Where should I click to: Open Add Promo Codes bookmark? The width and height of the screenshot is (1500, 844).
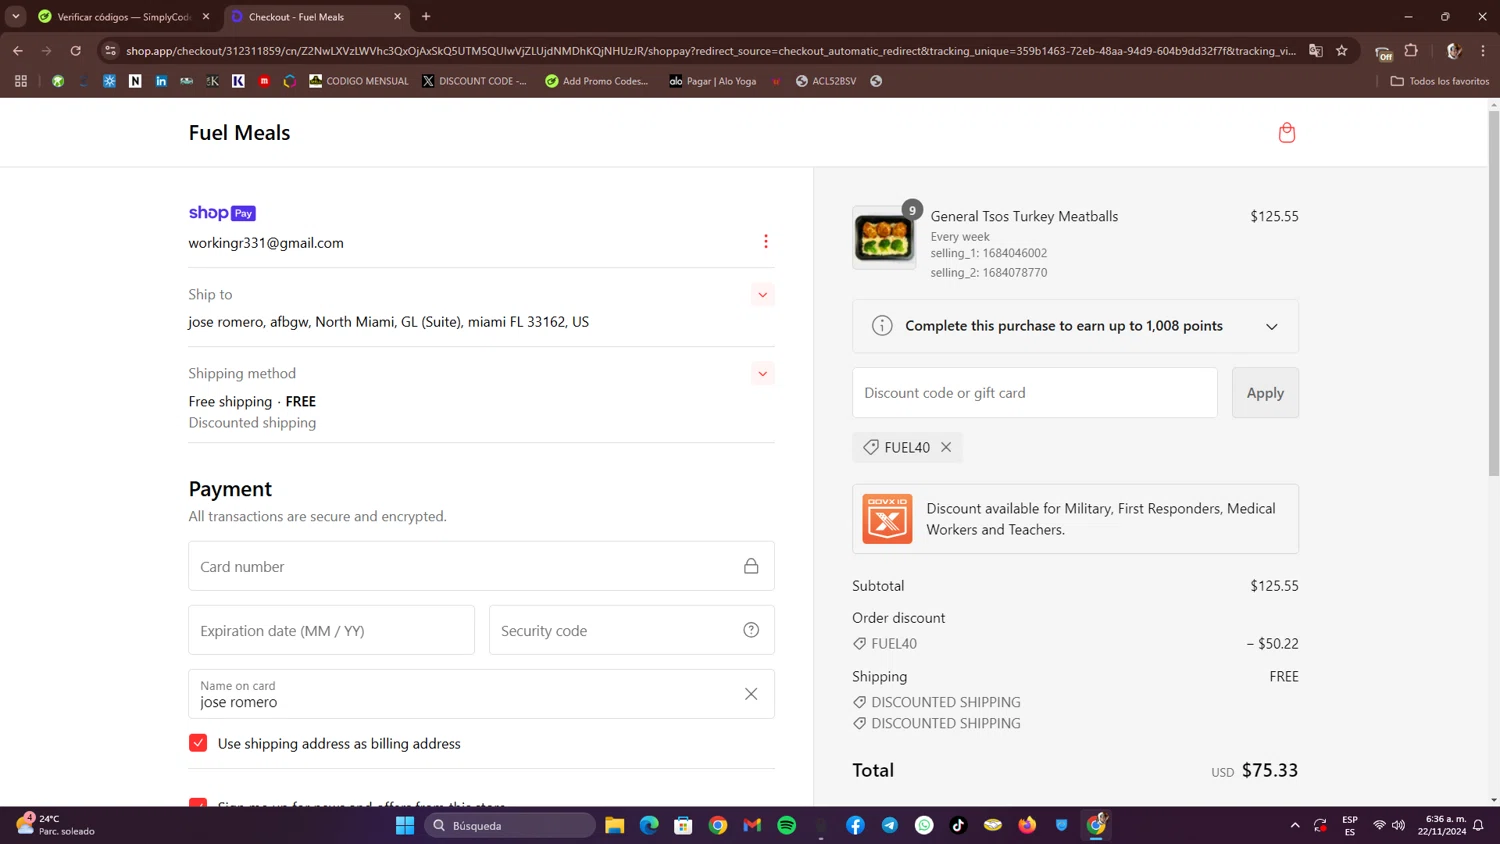(597, 81)
